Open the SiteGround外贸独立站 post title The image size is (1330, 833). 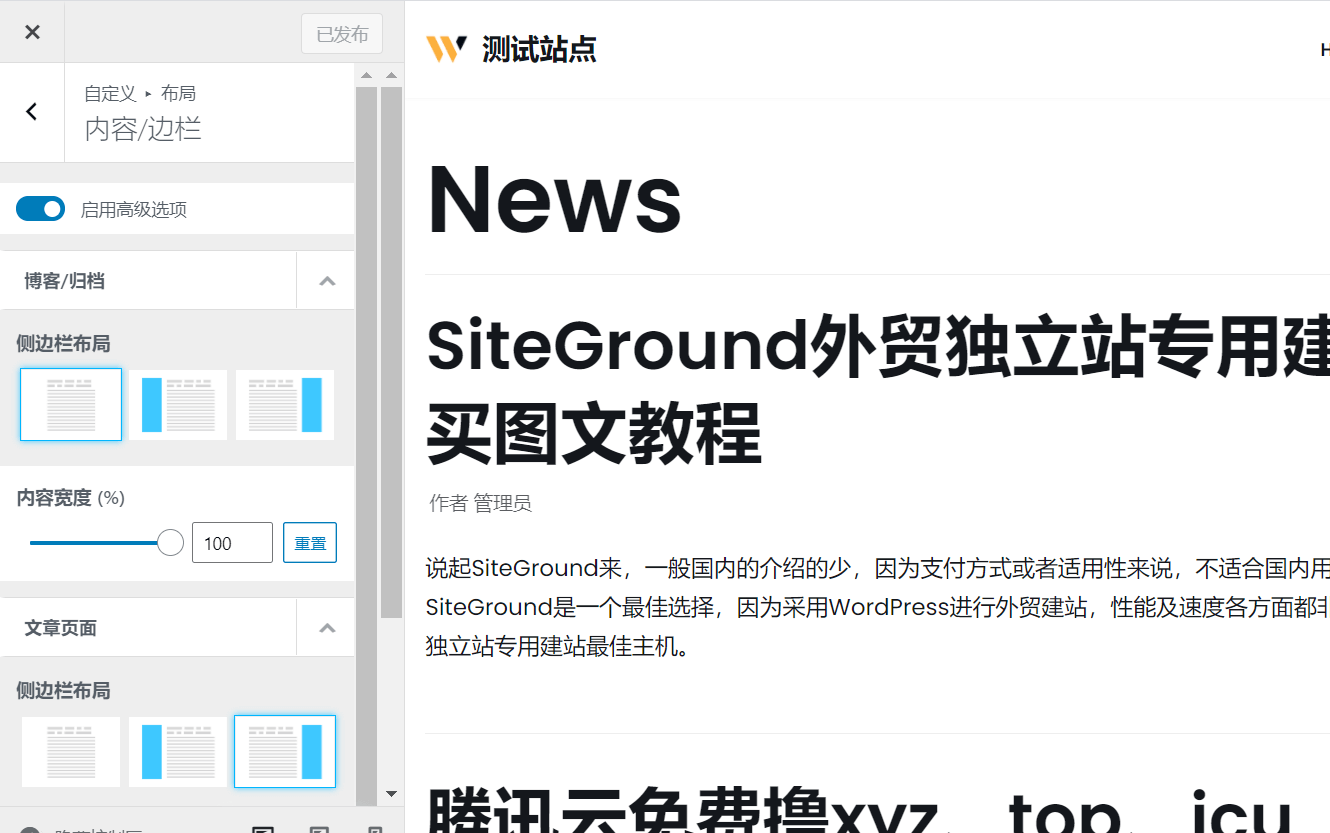[x=878, y=390]
